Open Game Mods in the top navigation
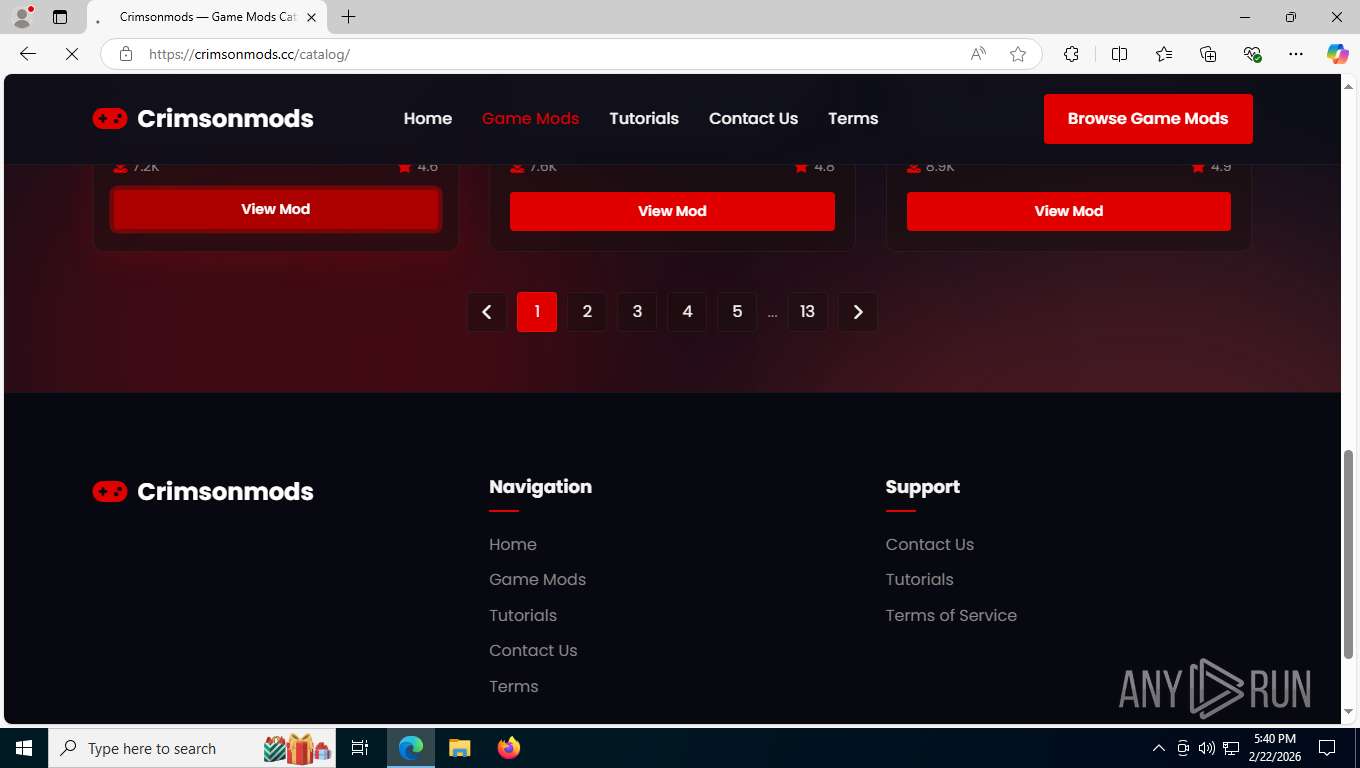The height and width of the screenshot is (768, 1360). click(x=530, y=118)
